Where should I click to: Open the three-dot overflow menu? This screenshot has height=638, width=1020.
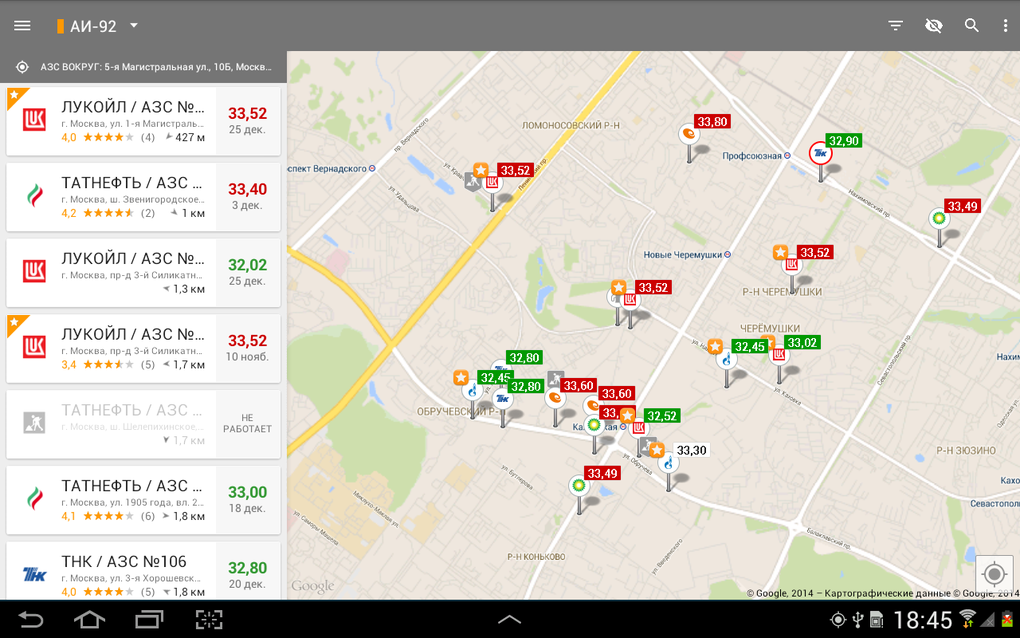[1006, 25]
